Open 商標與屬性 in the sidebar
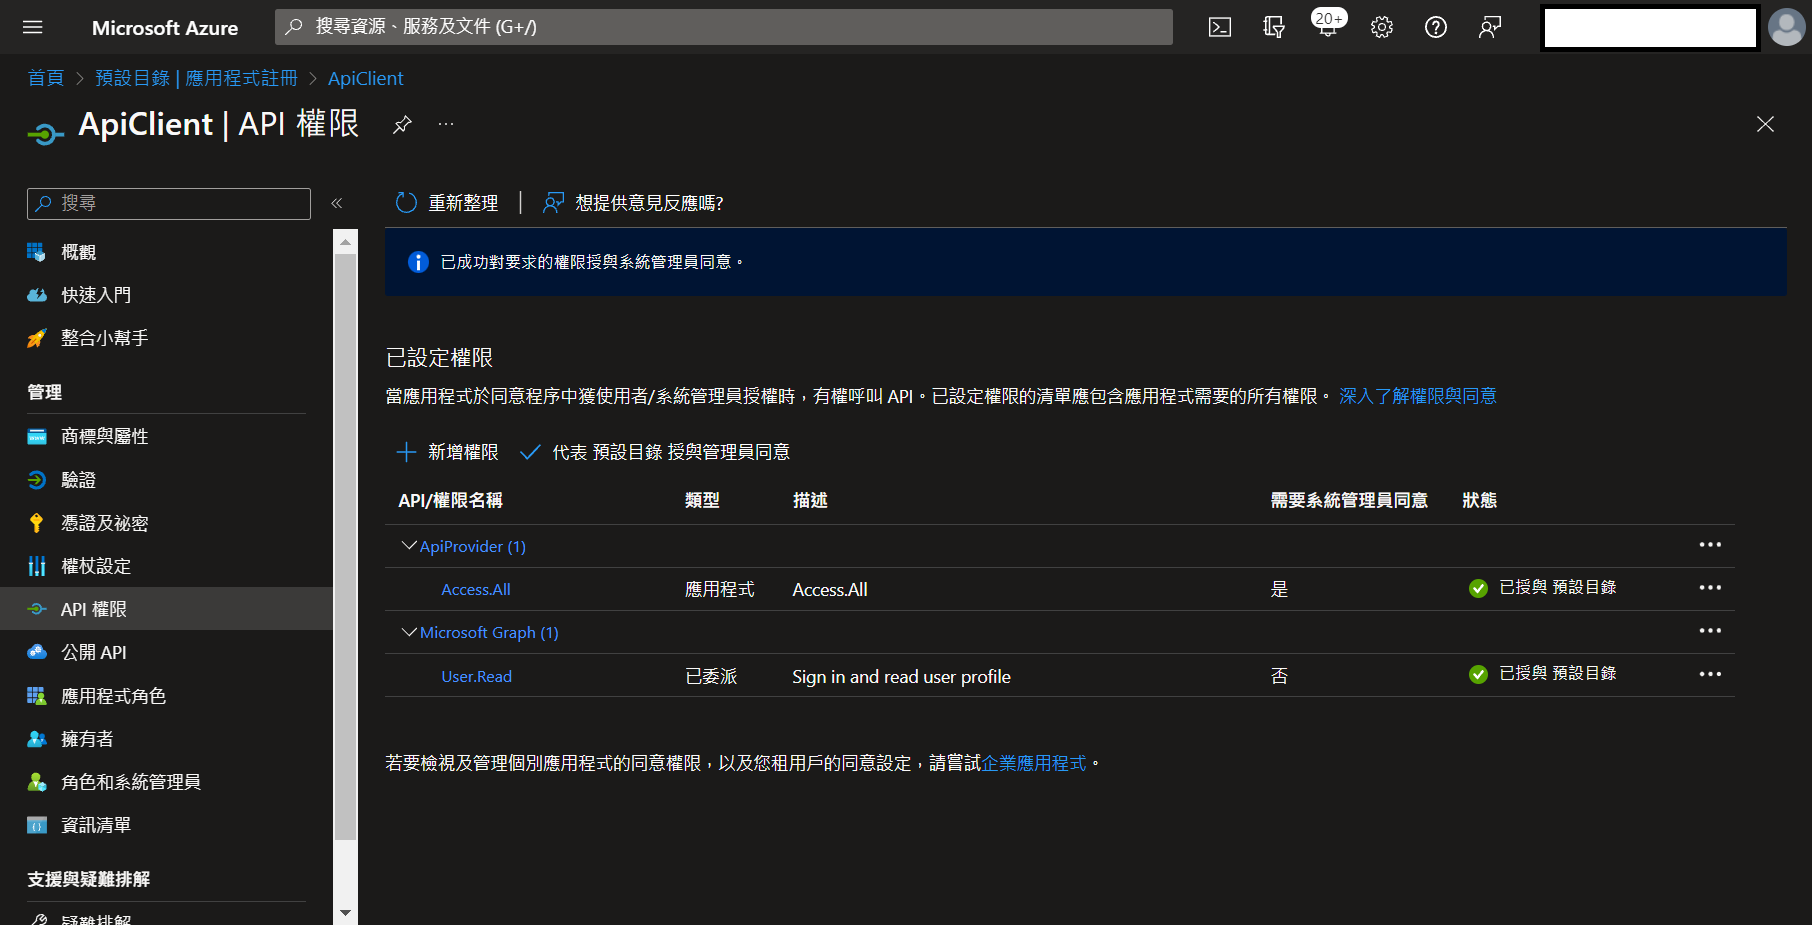Screen dimensions: 1812x928 [104, 436]
